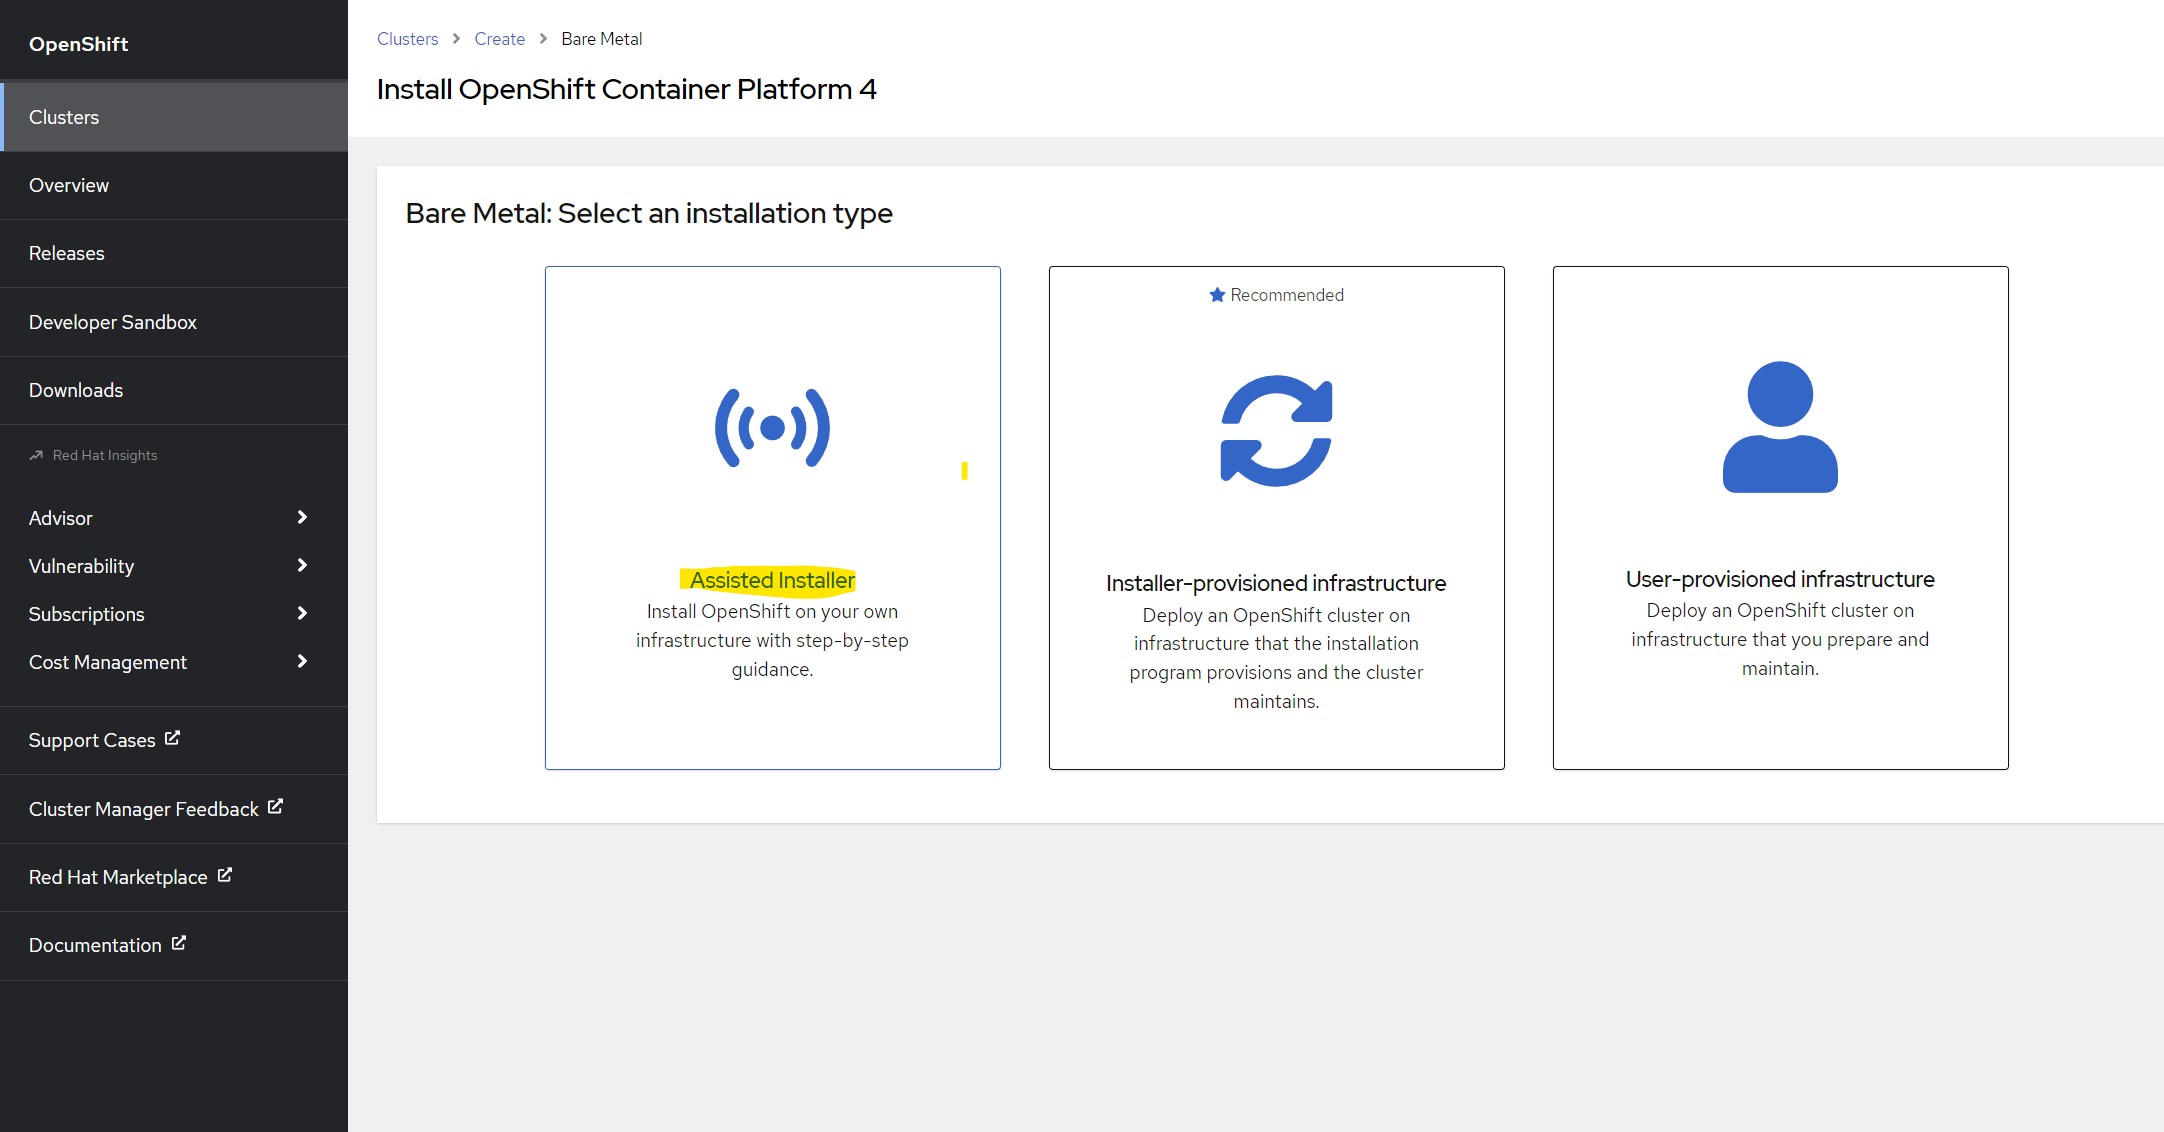
Task: Open the Clusters sidebar item
Action: 174,117
